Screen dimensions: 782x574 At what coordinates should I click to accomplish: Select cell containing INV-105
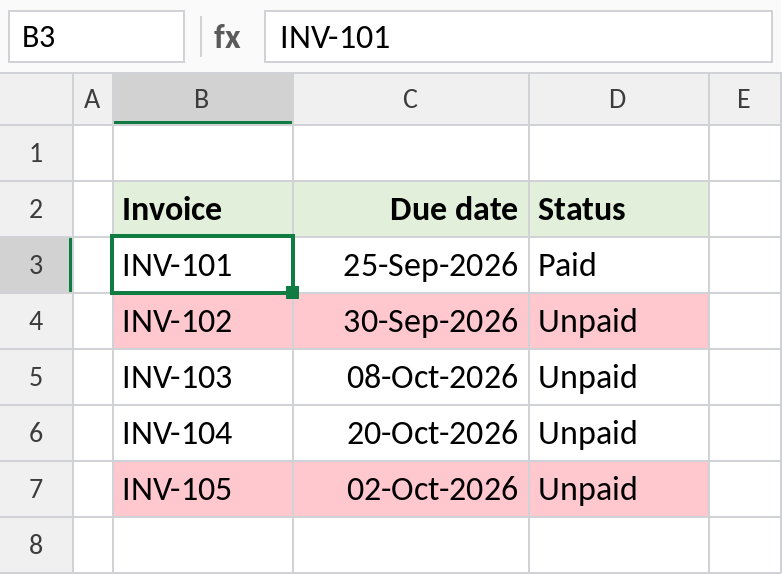point(203,489)
